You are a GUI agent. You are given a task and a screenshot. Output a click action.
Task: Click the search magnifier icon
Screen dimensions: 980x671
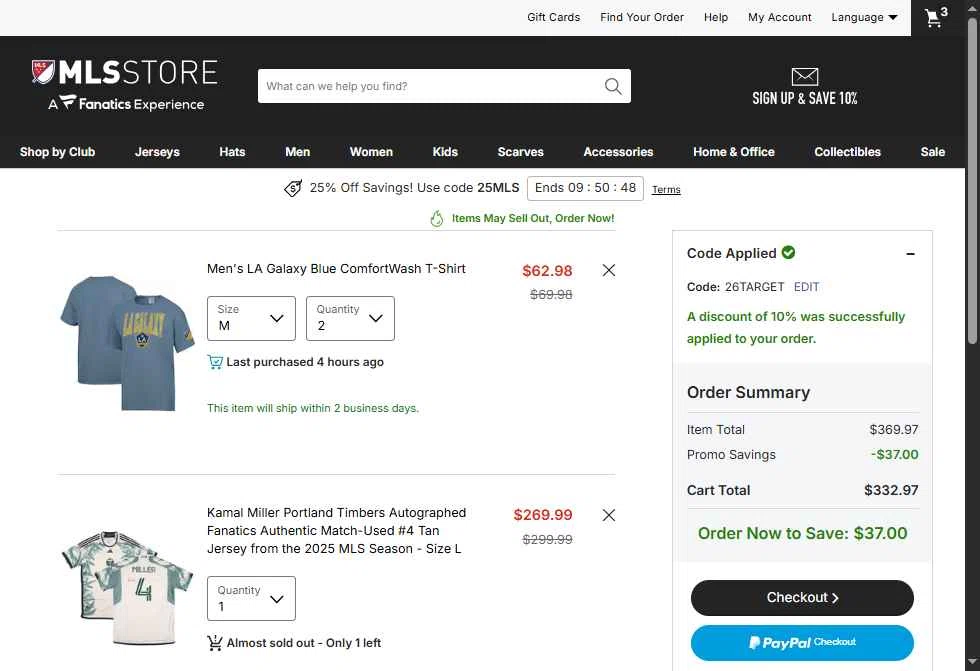(613, 86)
